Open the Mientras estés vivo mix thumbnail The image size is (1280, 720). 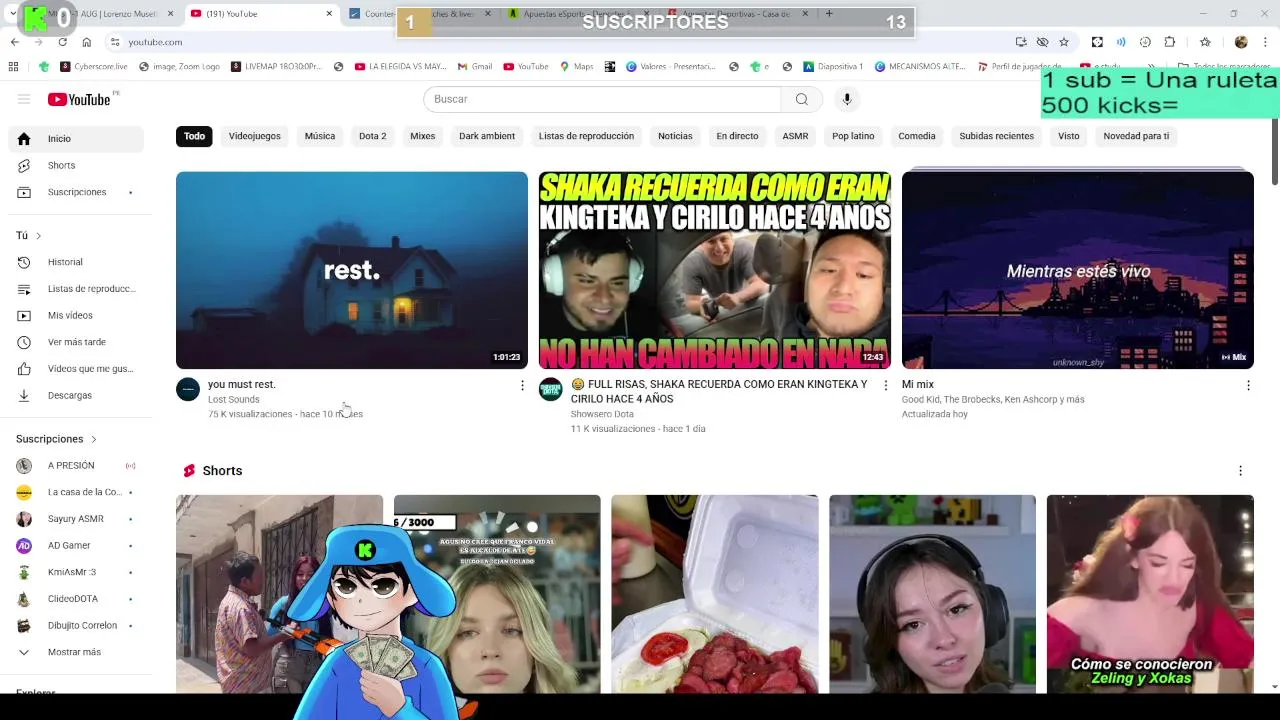pos(1078,270)
